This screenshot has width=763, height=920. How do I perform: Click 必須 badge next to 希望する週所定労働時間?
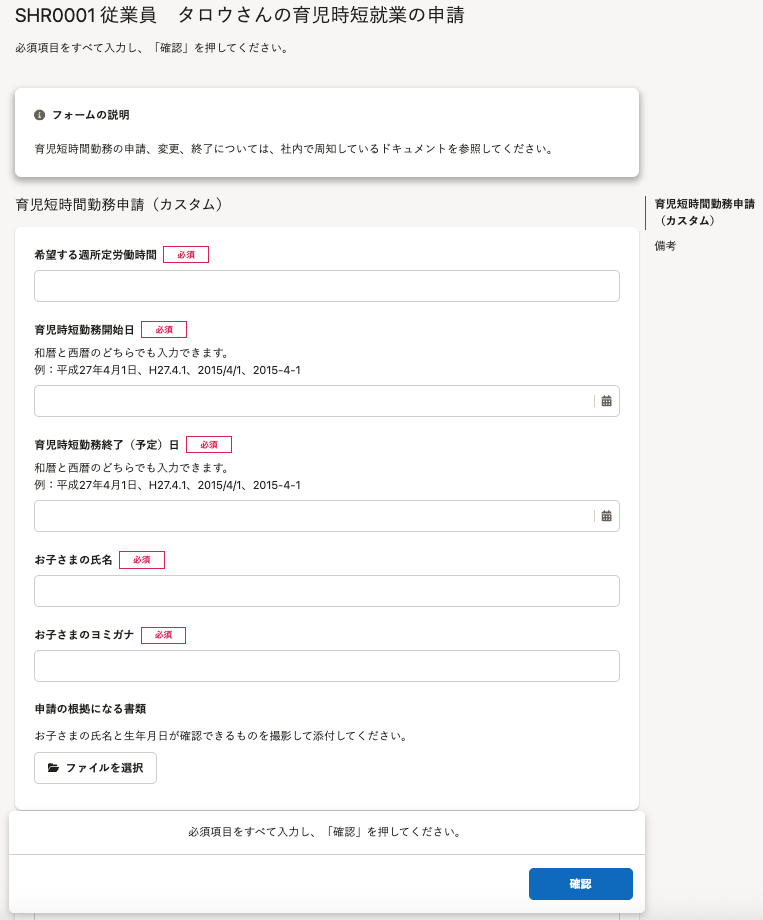coord(185,255)
